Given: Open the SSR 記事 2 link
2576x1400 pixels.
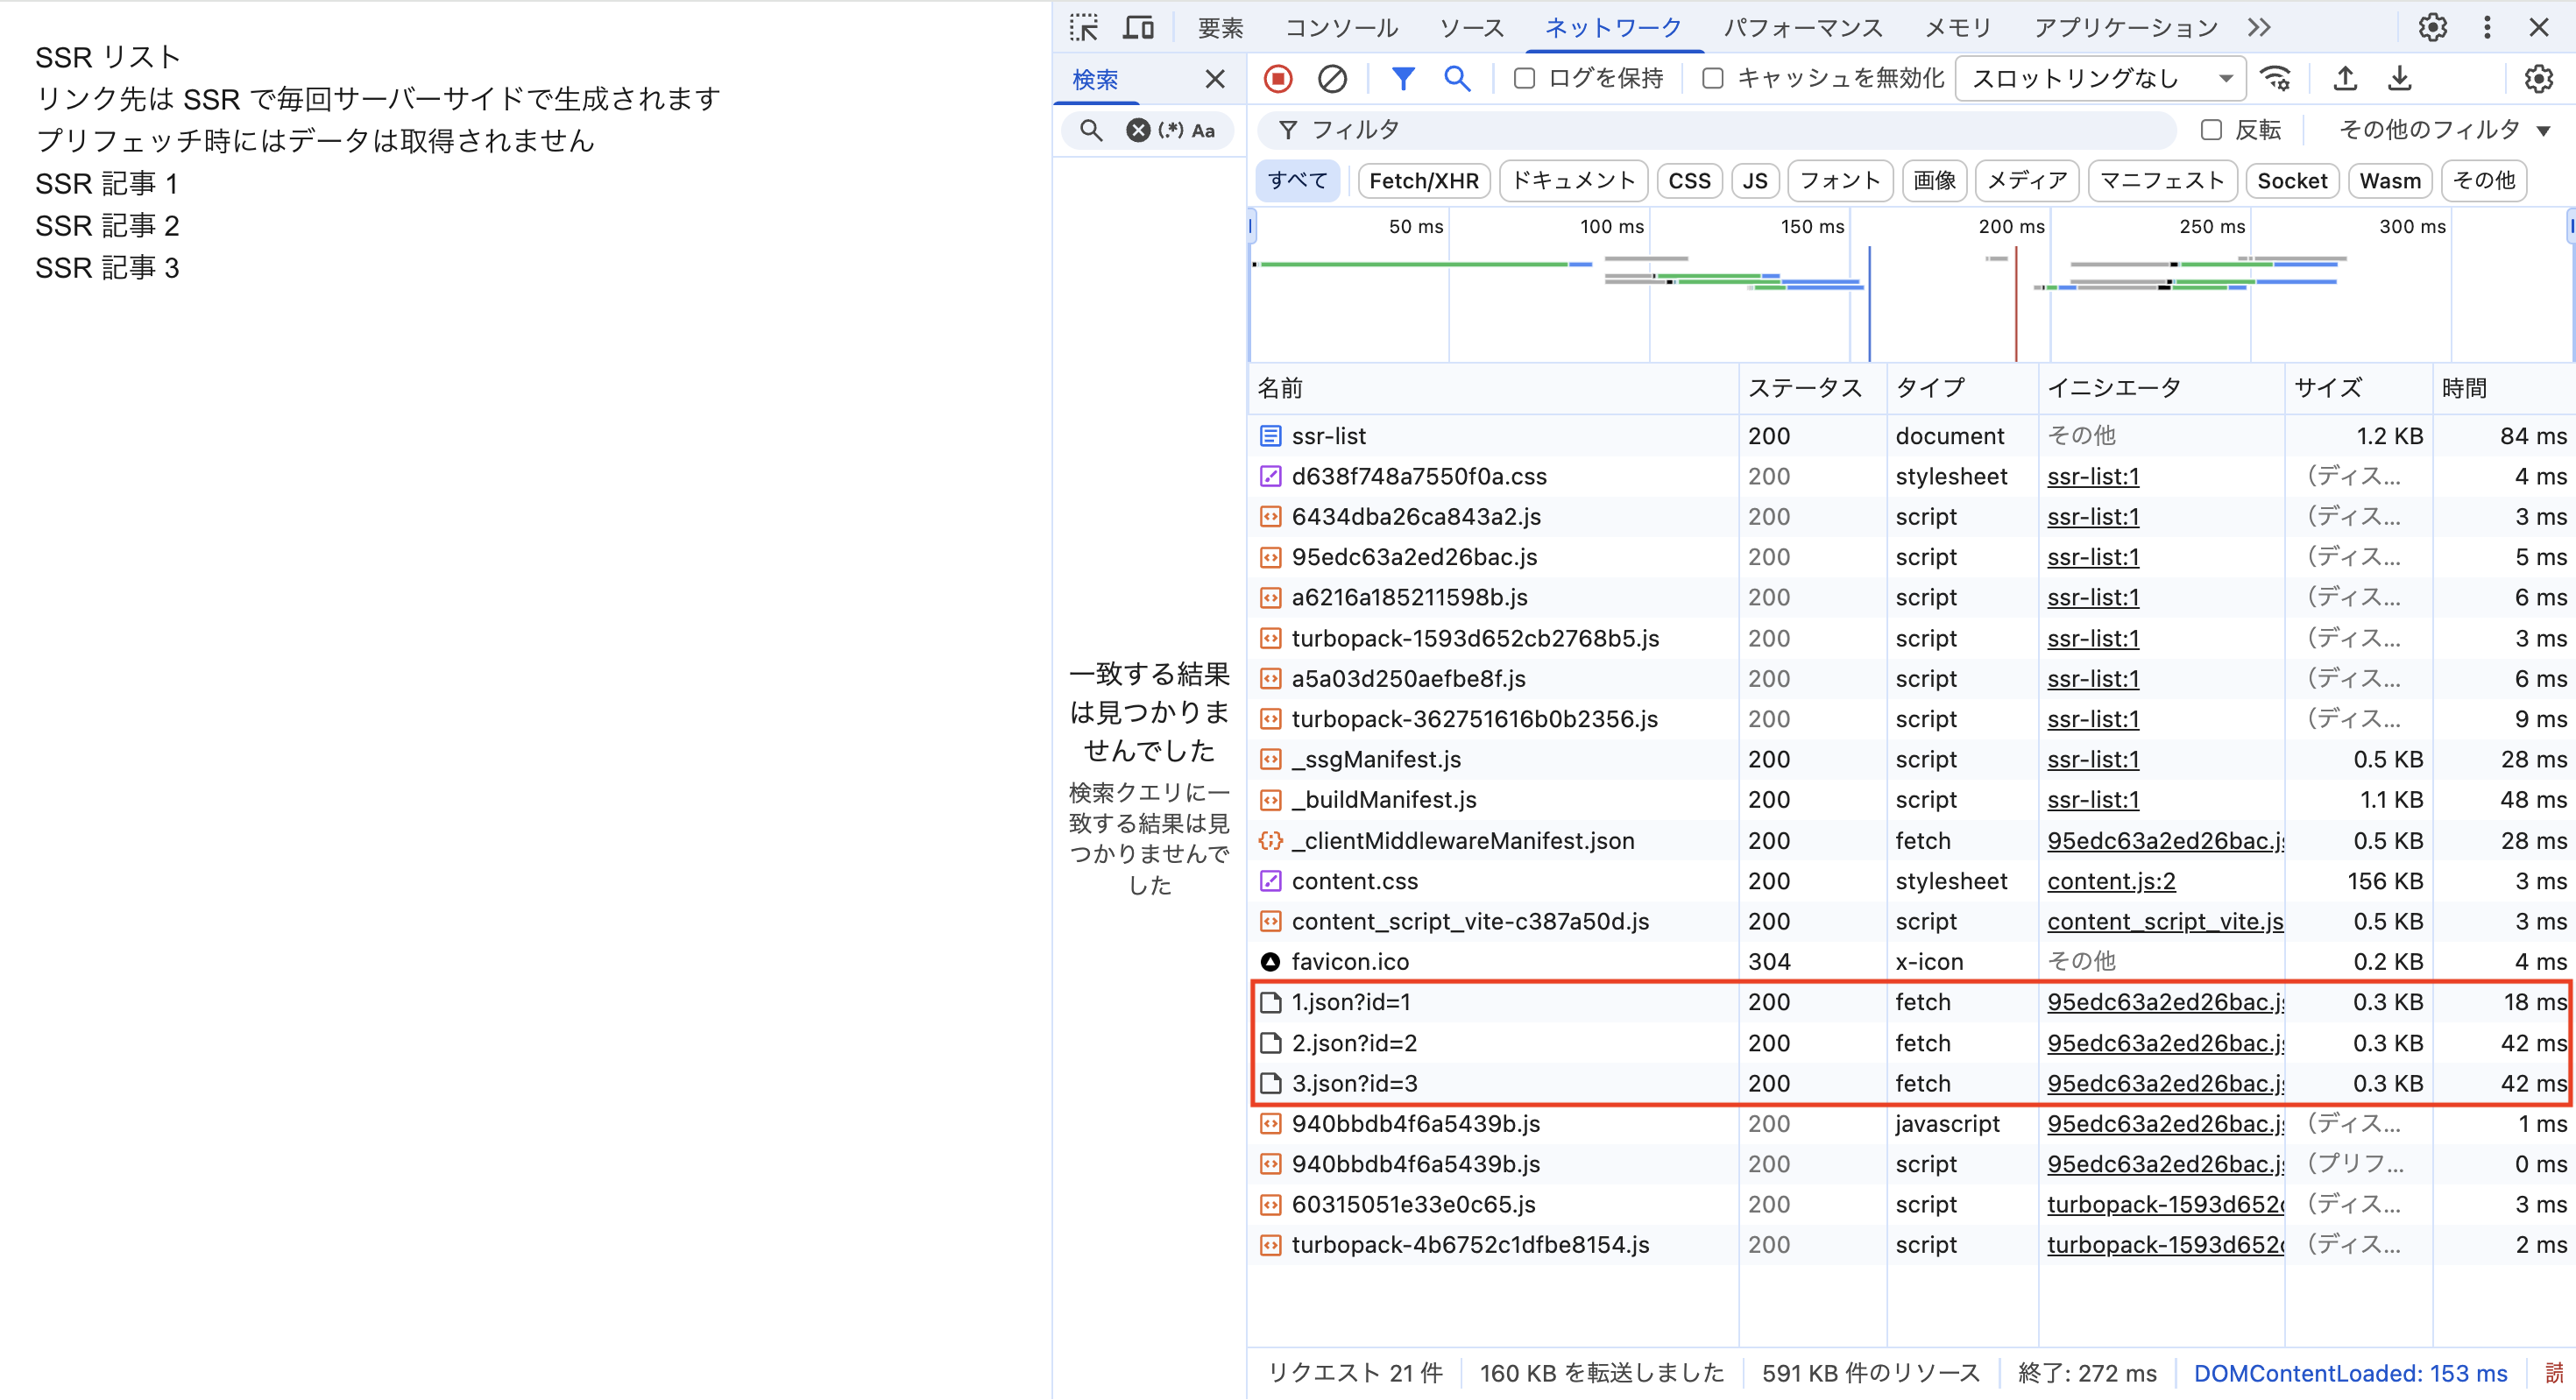Looking at the screenshot, I should point(107,226).
